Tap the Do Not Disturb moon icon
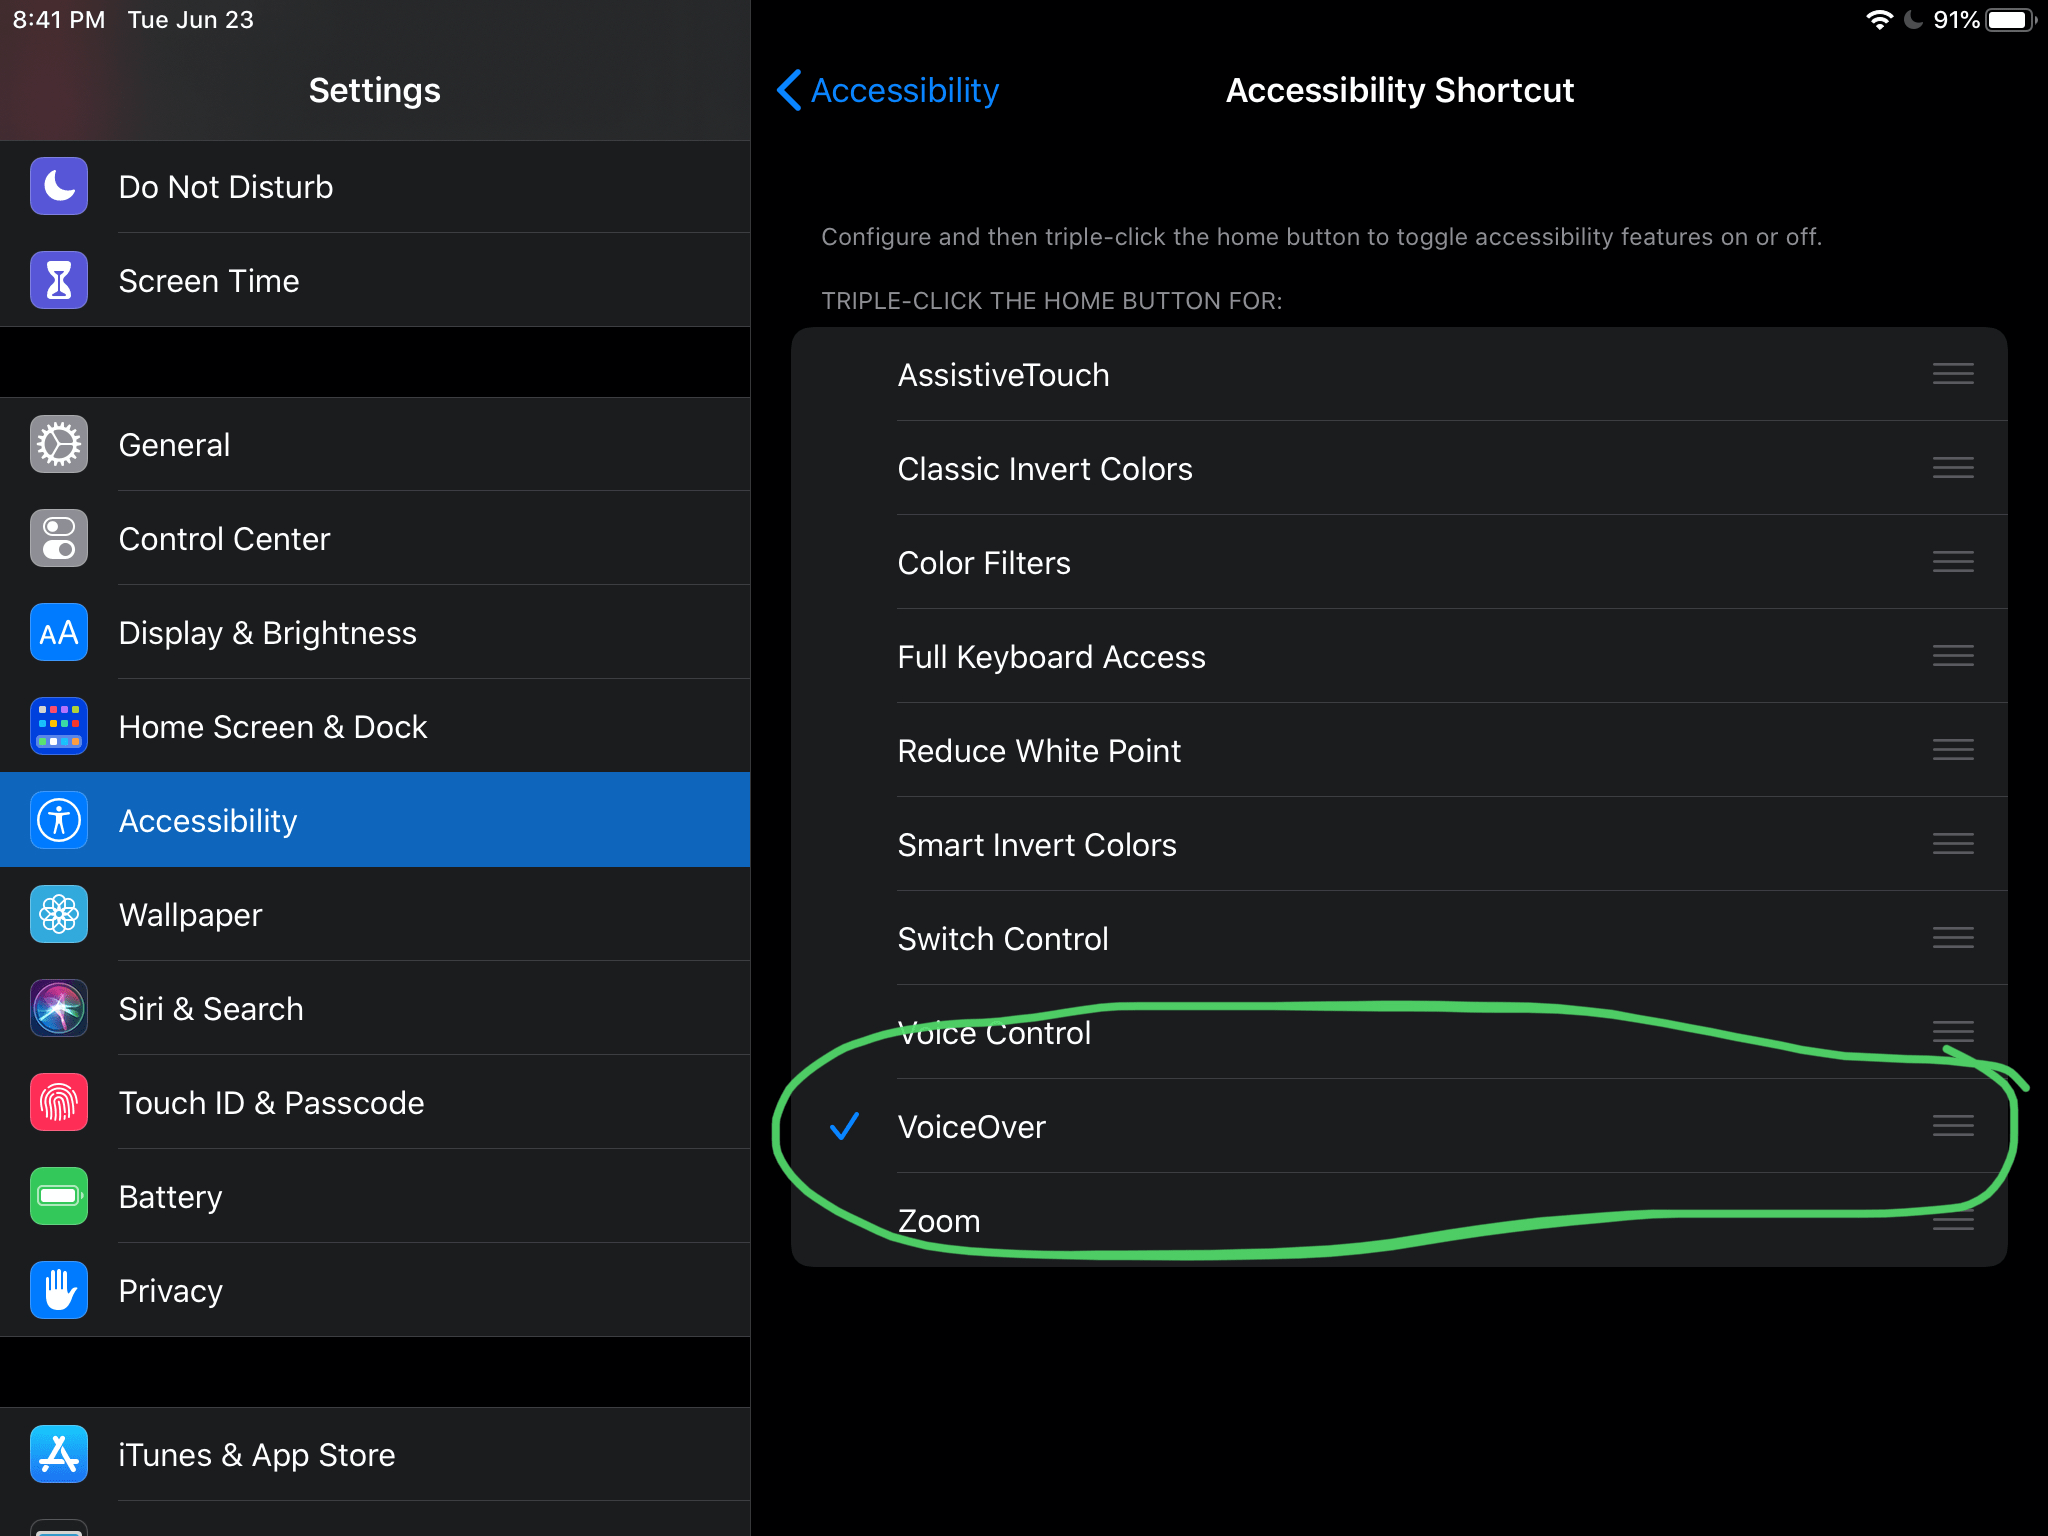 (x=59, y=187)
